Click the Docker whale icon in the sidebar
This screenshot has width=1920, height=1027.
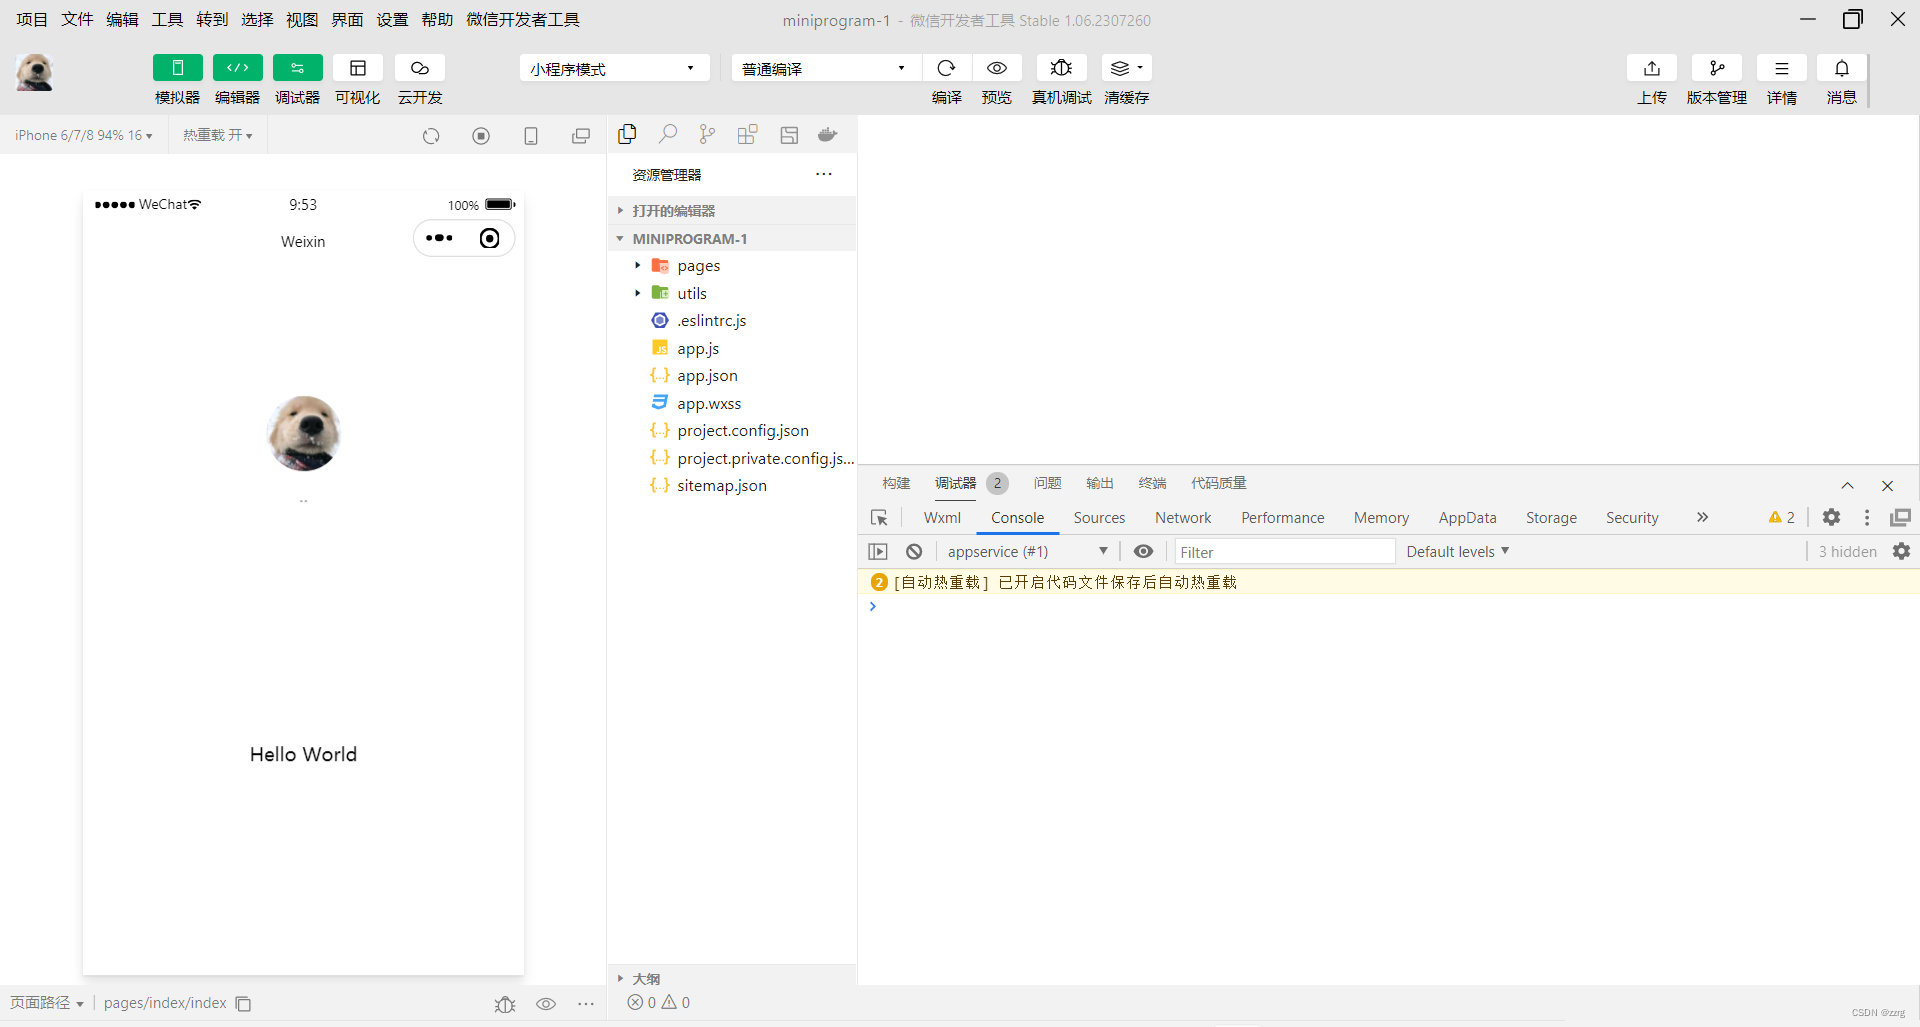coord(827,133)
